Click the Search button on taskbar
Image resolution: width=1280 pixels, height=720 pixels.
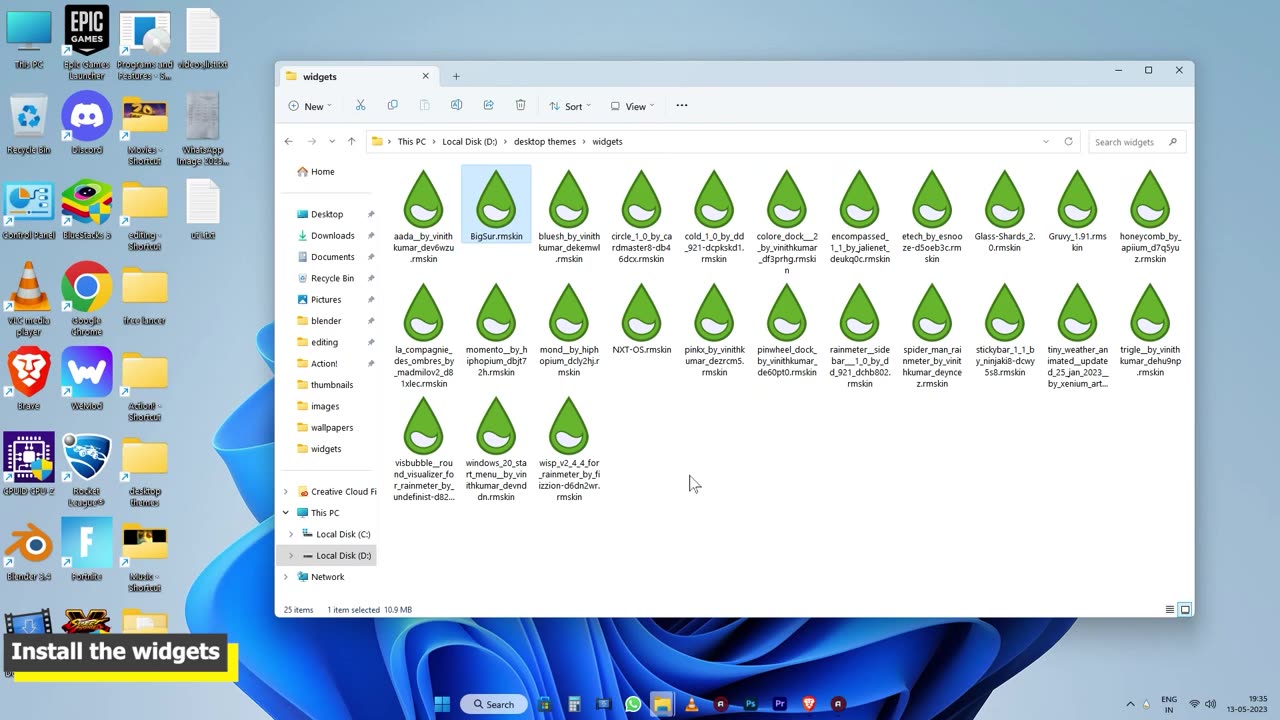[495, 704]
